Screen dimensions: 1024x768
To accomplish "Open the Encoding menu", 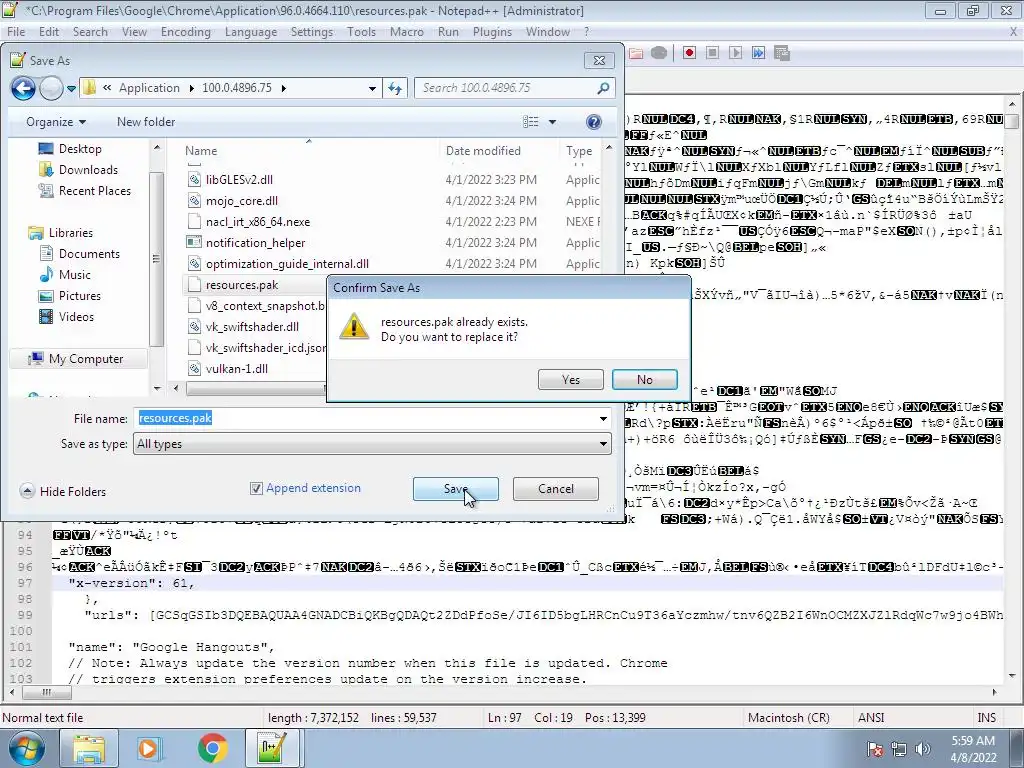I will coord(185,32).
